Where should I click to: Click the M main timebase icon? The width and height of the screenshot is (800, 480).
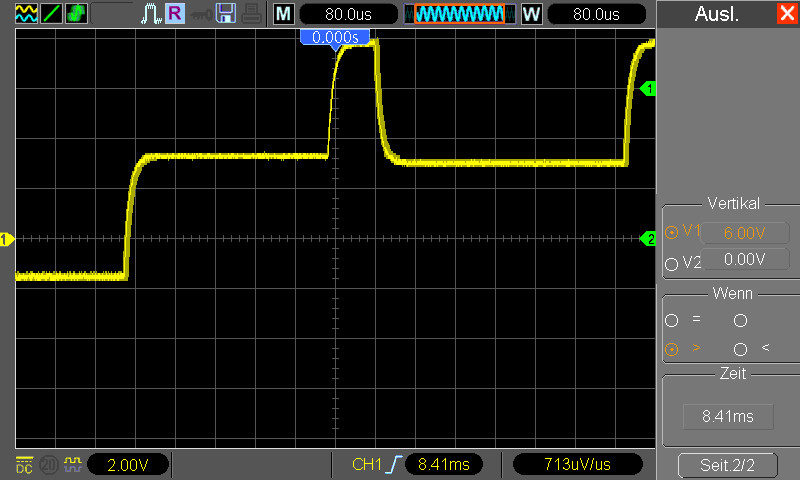point(284,14)
